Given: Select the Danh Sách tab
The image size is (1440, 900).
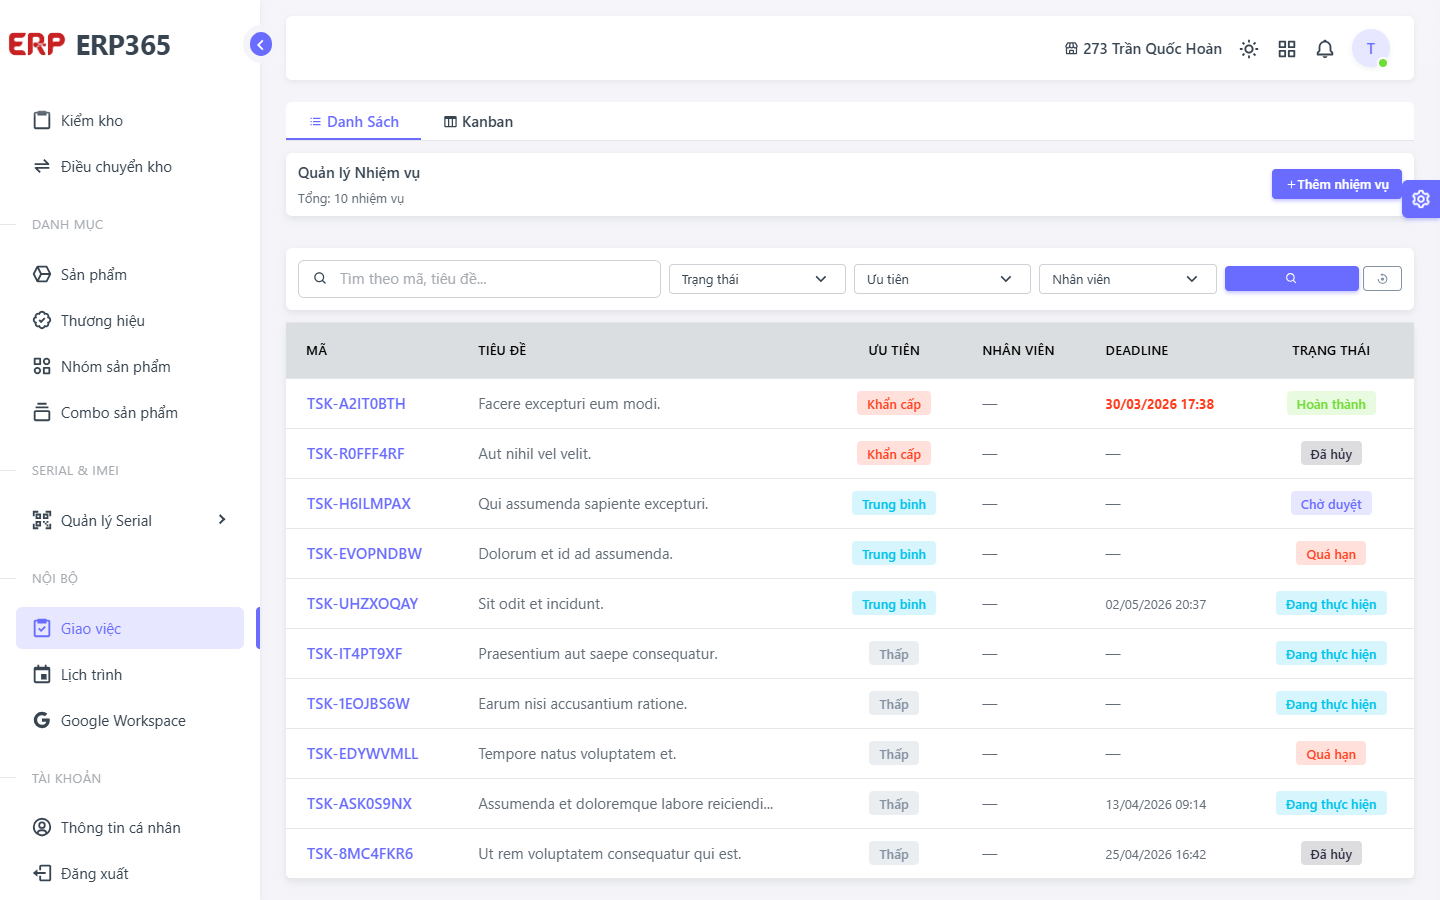Looking at the screenshot, I should 354,121.
